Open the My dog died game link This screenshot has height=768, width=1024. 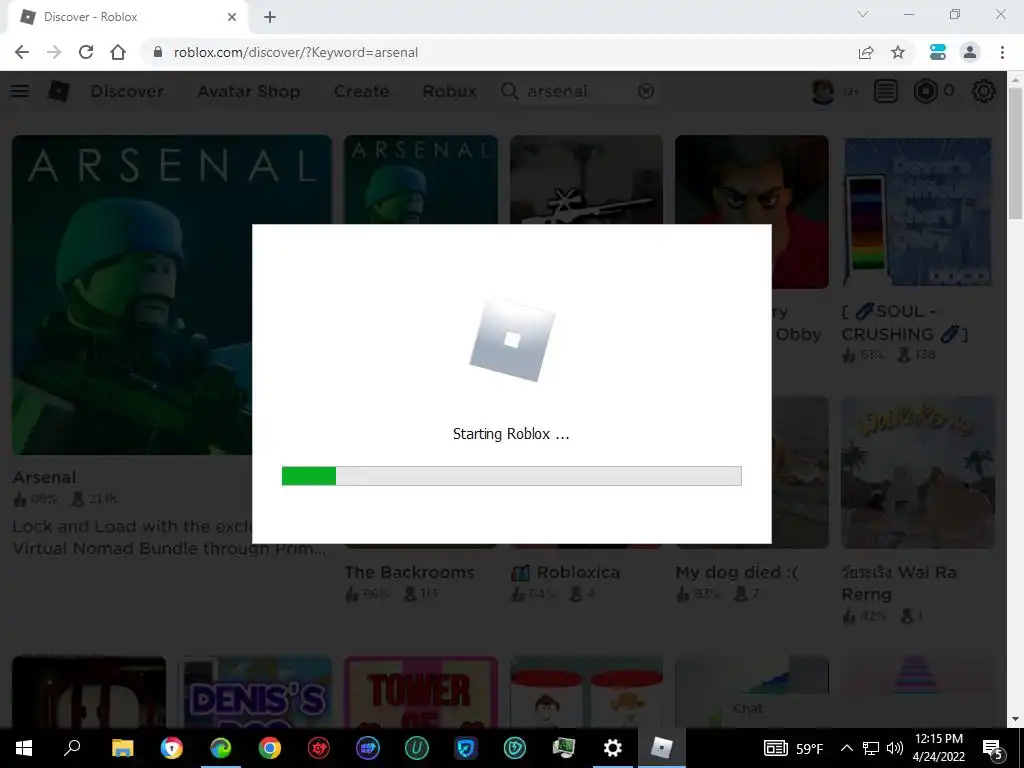(737, 572)
